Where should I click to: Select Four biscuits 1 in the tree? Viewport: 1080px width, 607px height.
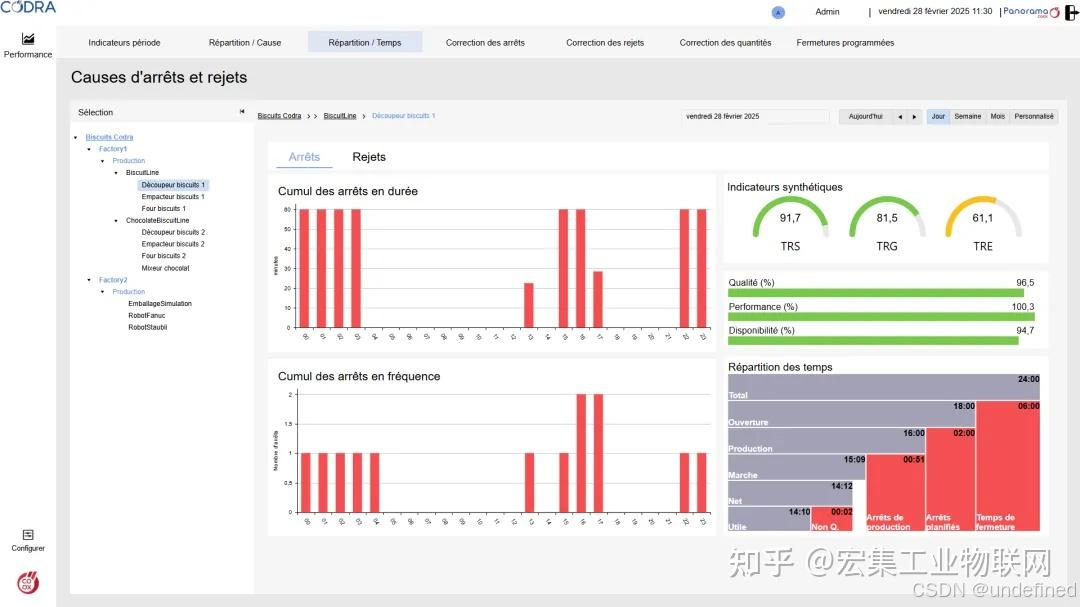coord(163,208)
